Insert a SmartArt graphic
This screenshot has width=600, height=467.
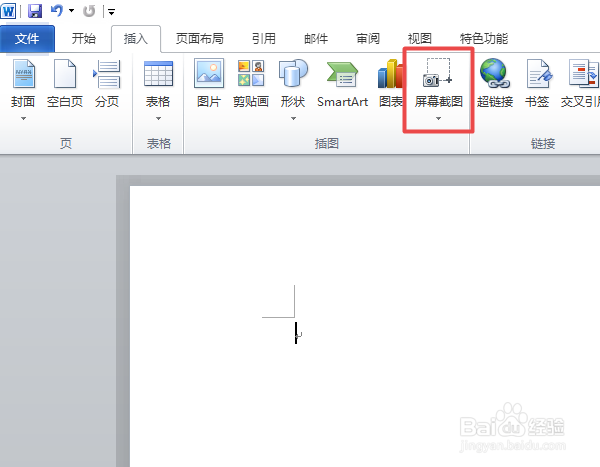[342, 83]
